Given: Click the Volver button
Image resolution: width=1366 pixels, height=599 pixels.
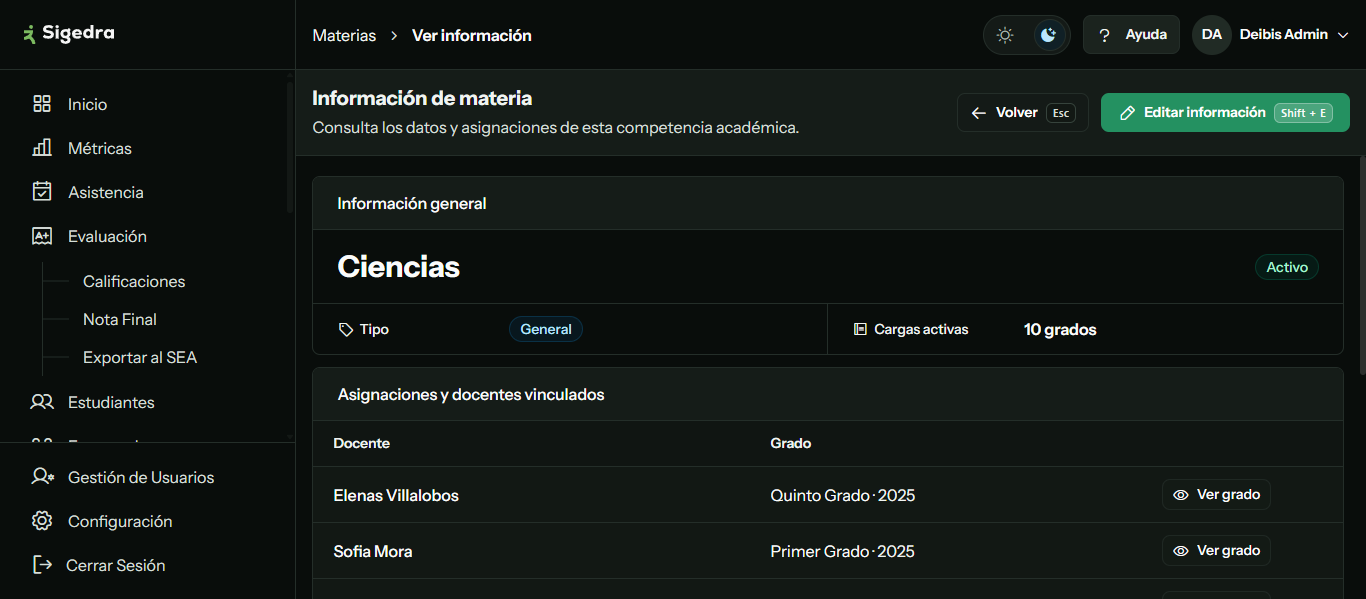Looking at the screenshot, I should point(1022,113).
